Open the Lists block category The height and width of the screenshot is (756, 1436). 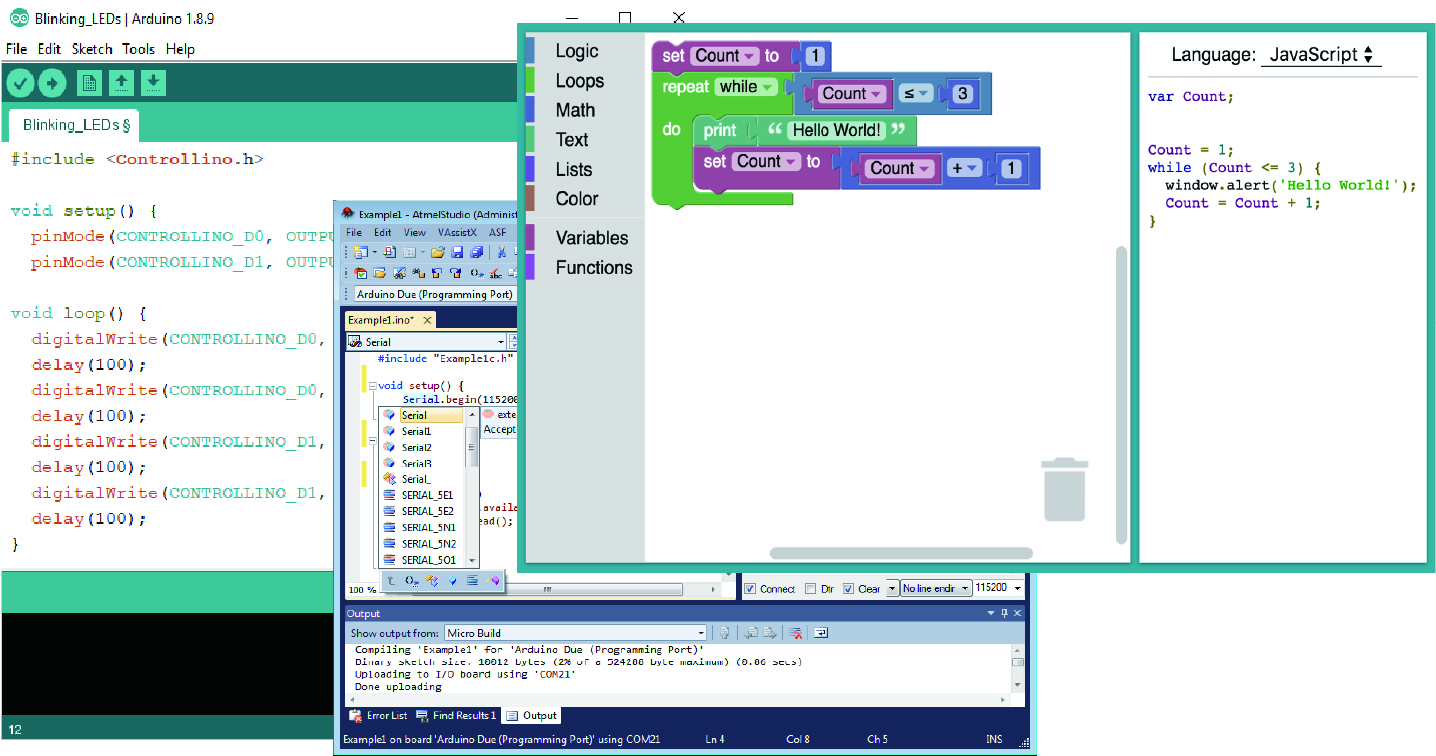(574, 170)
